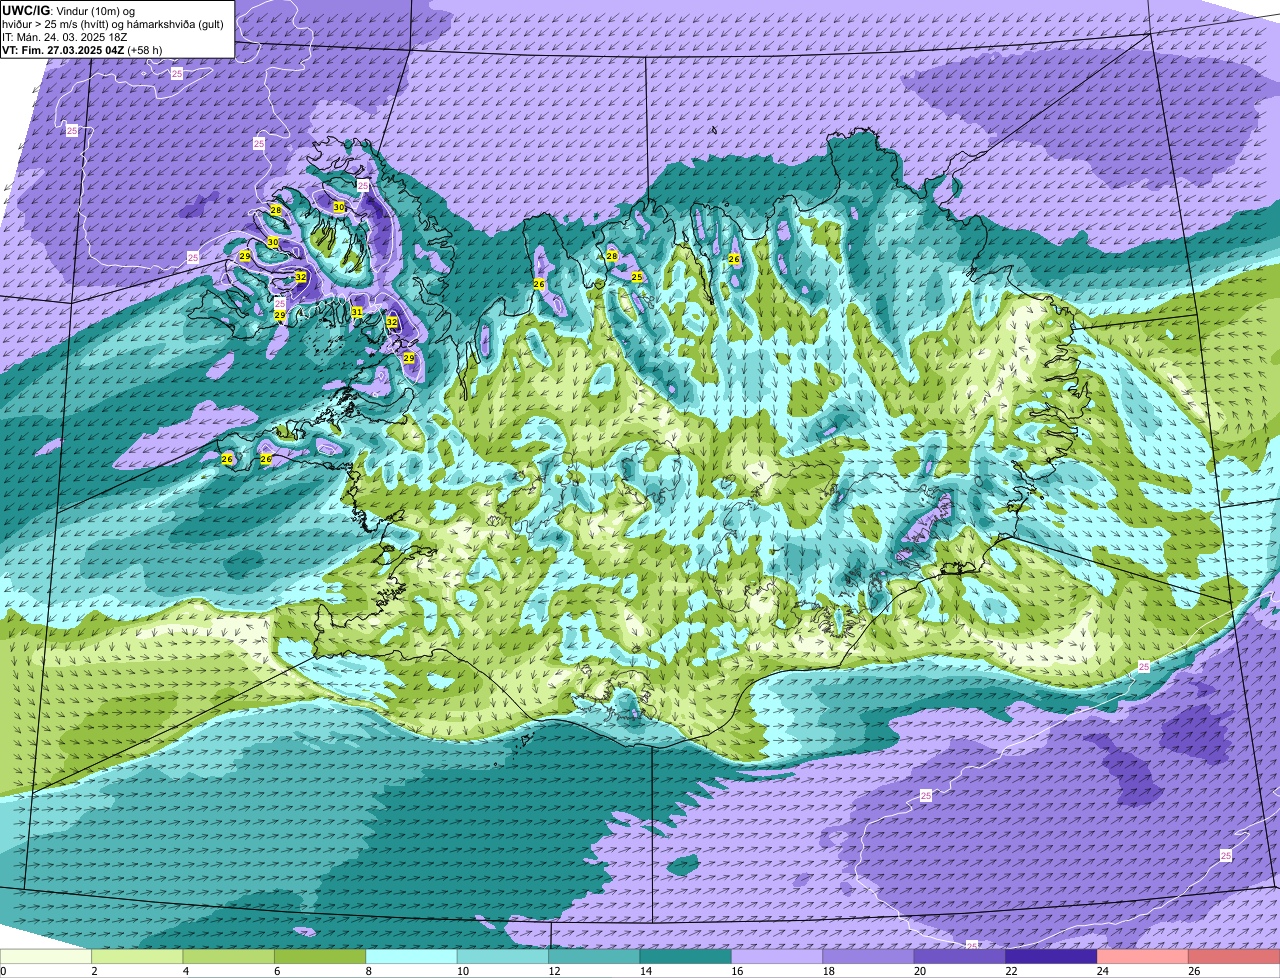Select the 6–8 m/s olive green legend swatch
1280x978 pixels.
320,956
